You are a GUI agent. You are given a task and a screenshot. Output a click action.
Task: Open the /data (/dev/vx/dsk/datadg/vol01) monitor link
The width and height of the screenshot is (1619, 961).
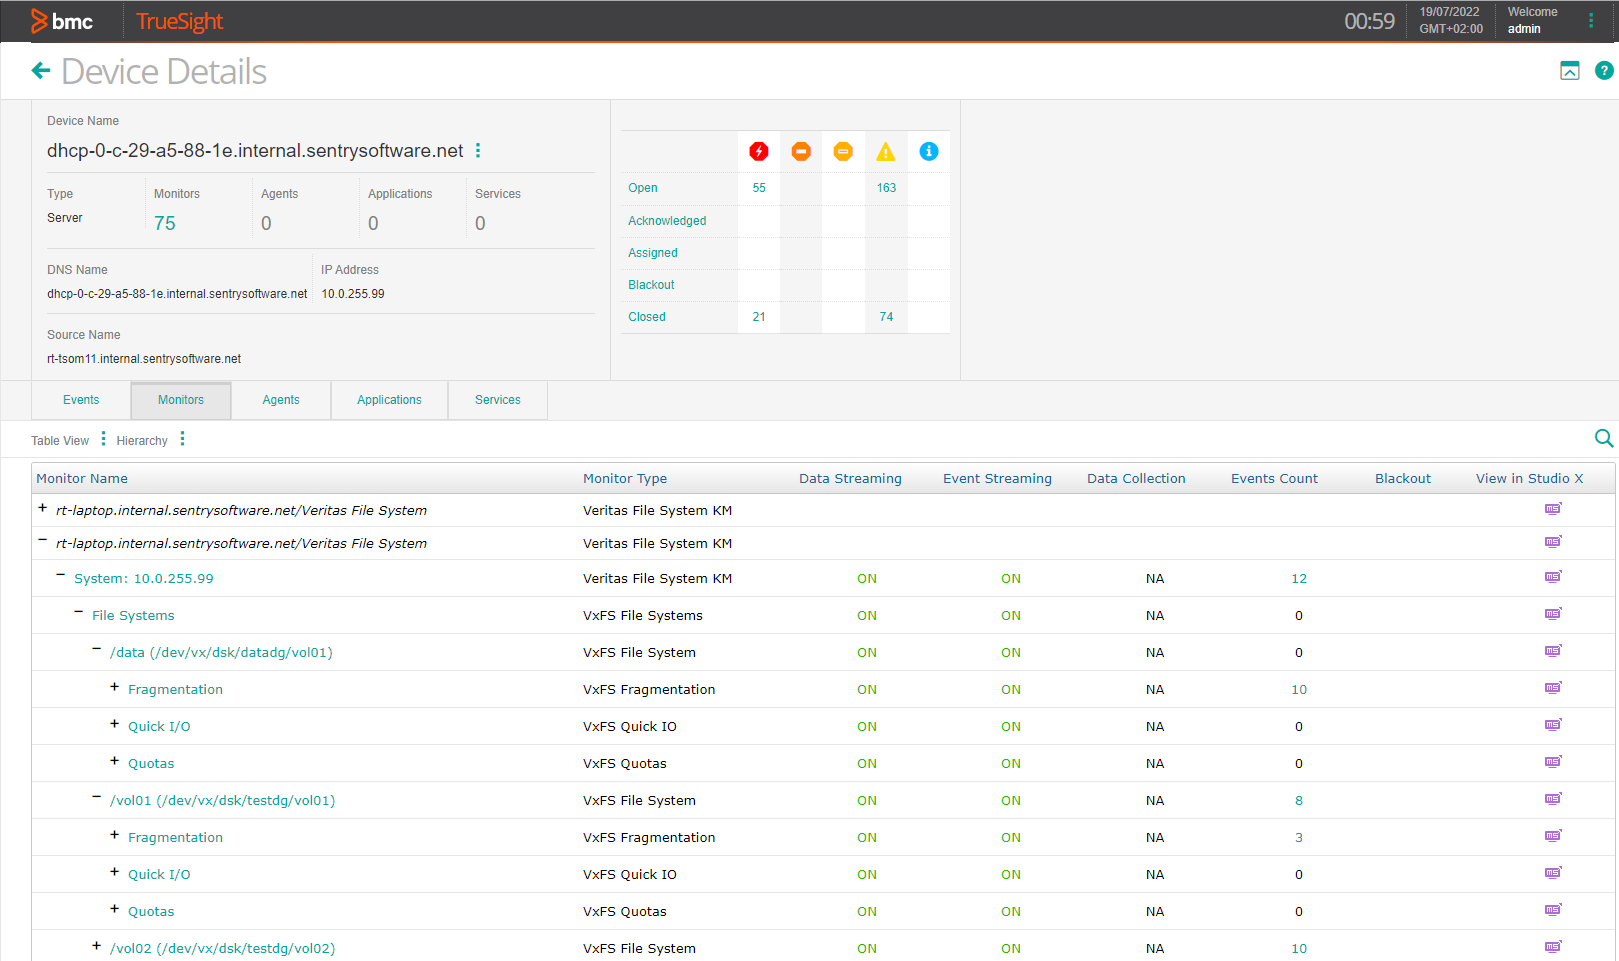[x=221, y=653]
